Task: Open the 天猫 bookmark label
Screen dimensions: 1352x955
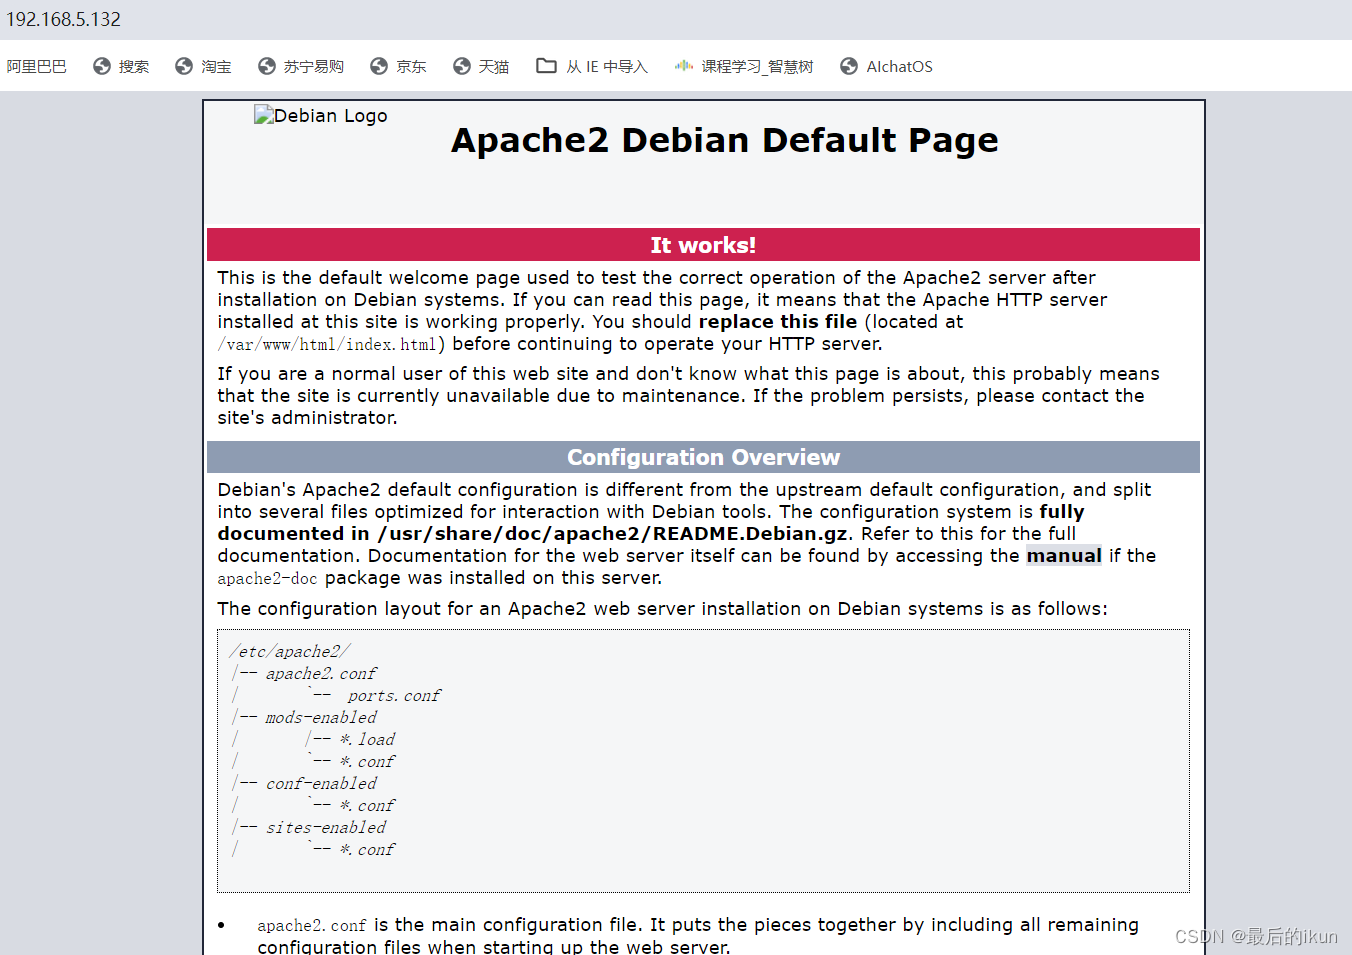Action: (x=494, y=66)
